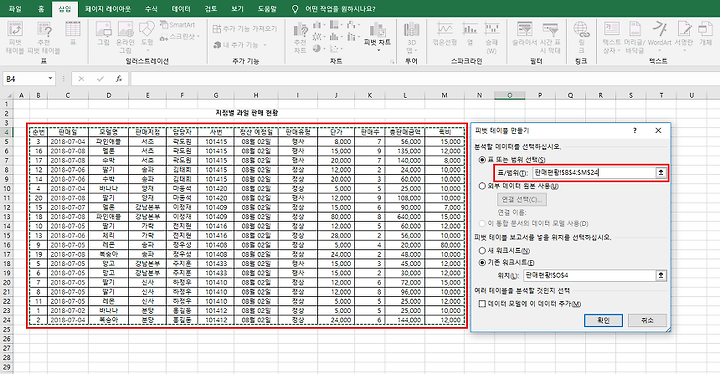
Task: Click the title 지점별 과일 판매 현황
Action: pos(247,113)
